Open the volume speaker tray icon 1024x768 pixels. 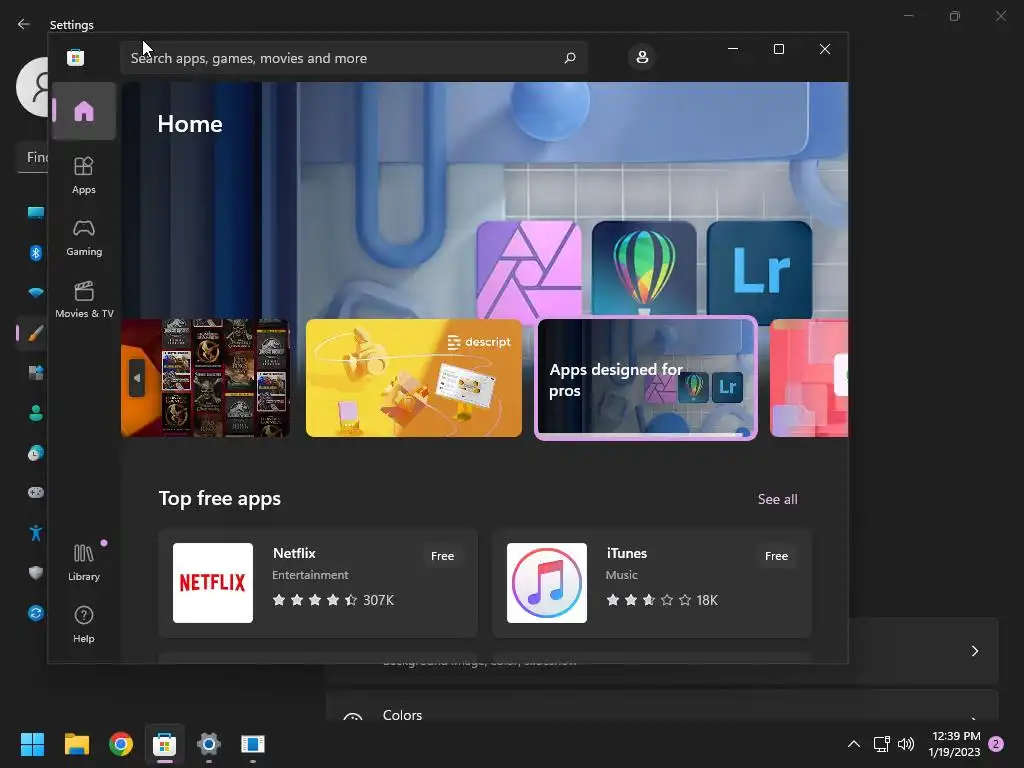click(906, 744)
